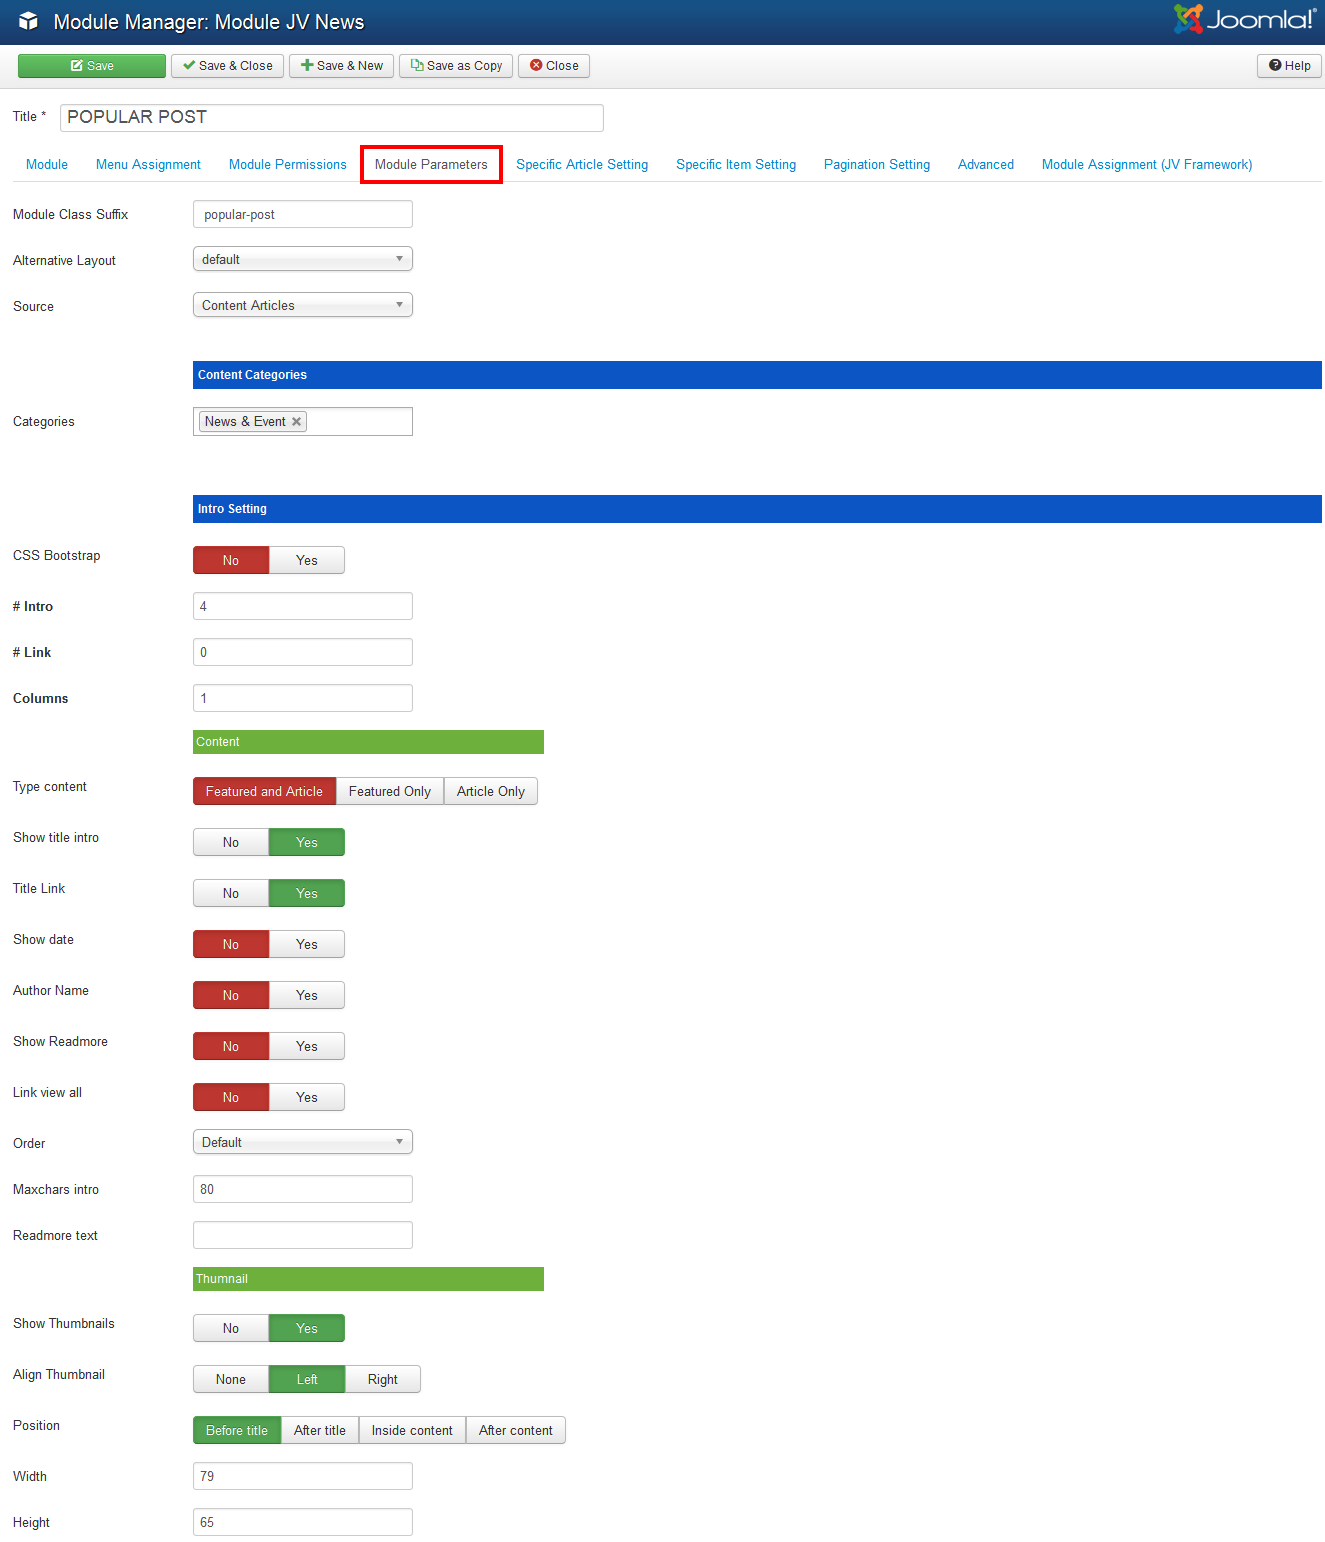Switch to the Menu Assignment tab
Viewport: 1325px width, 1542px height.
pos(148,165)
